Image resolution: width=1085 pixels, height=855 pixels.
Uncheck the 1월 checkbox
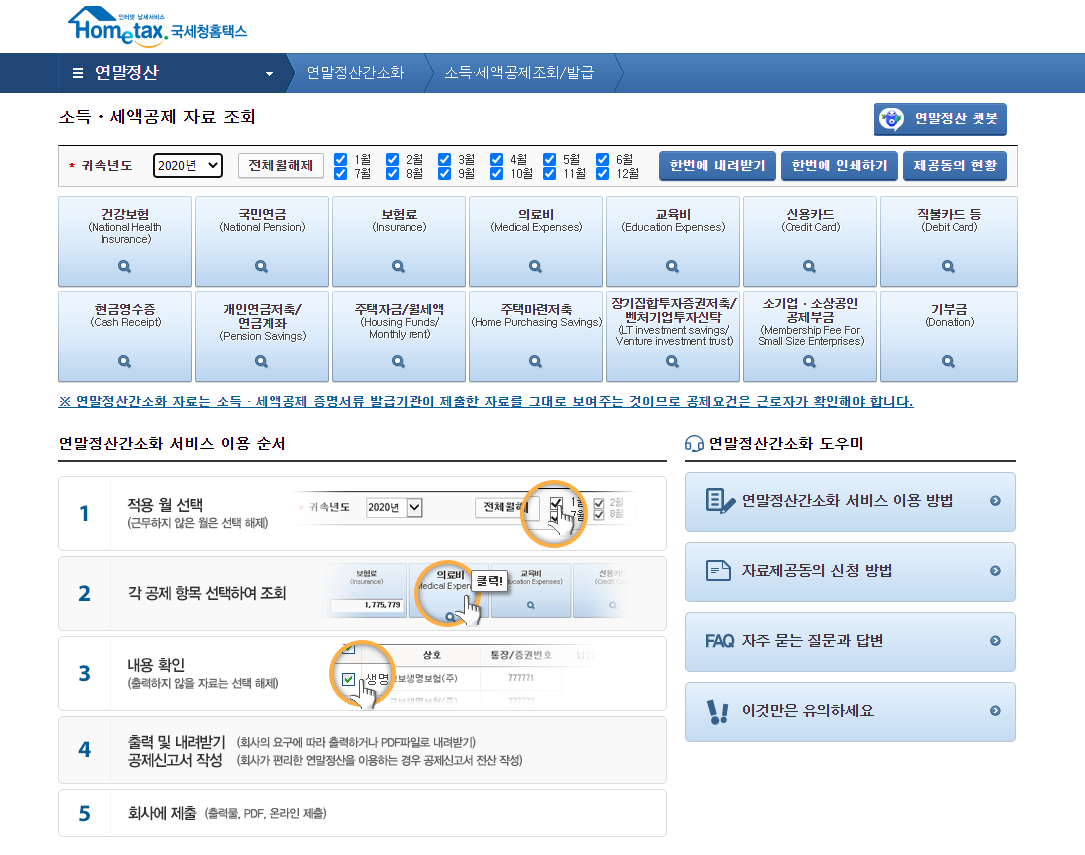tap(340, 159)
